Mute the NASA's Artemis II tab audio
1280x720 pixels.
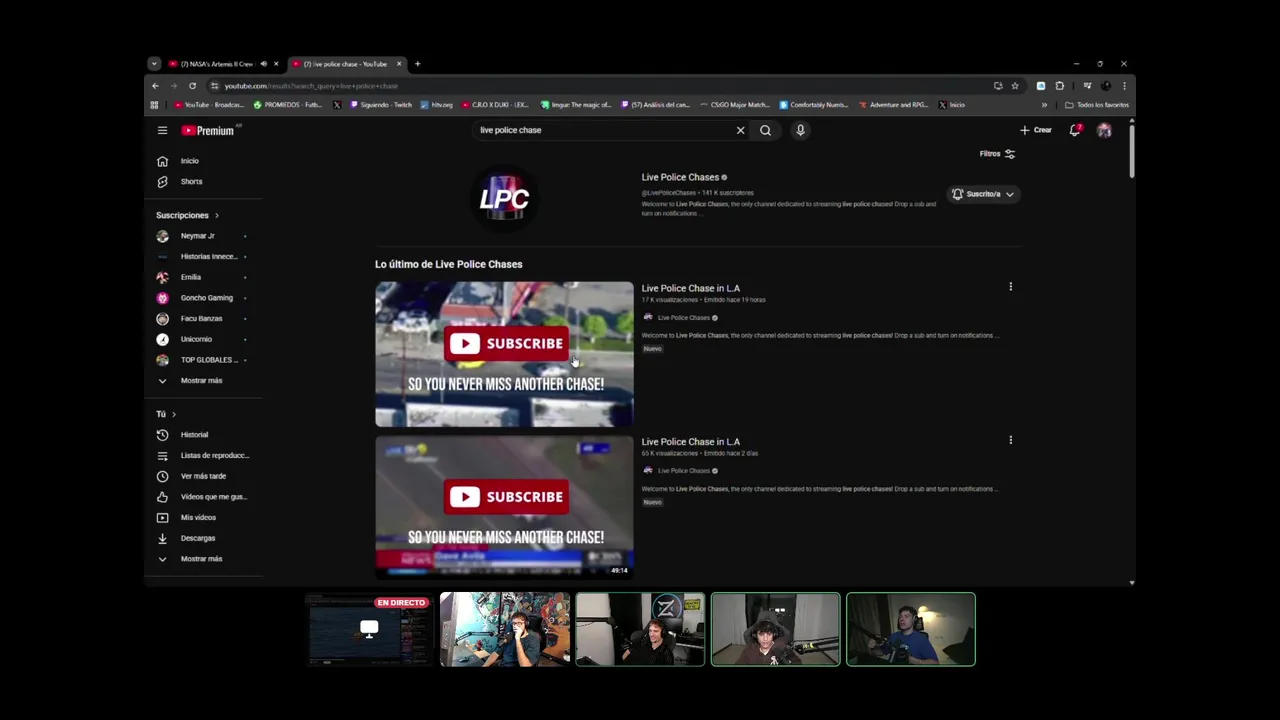[264, 64]
